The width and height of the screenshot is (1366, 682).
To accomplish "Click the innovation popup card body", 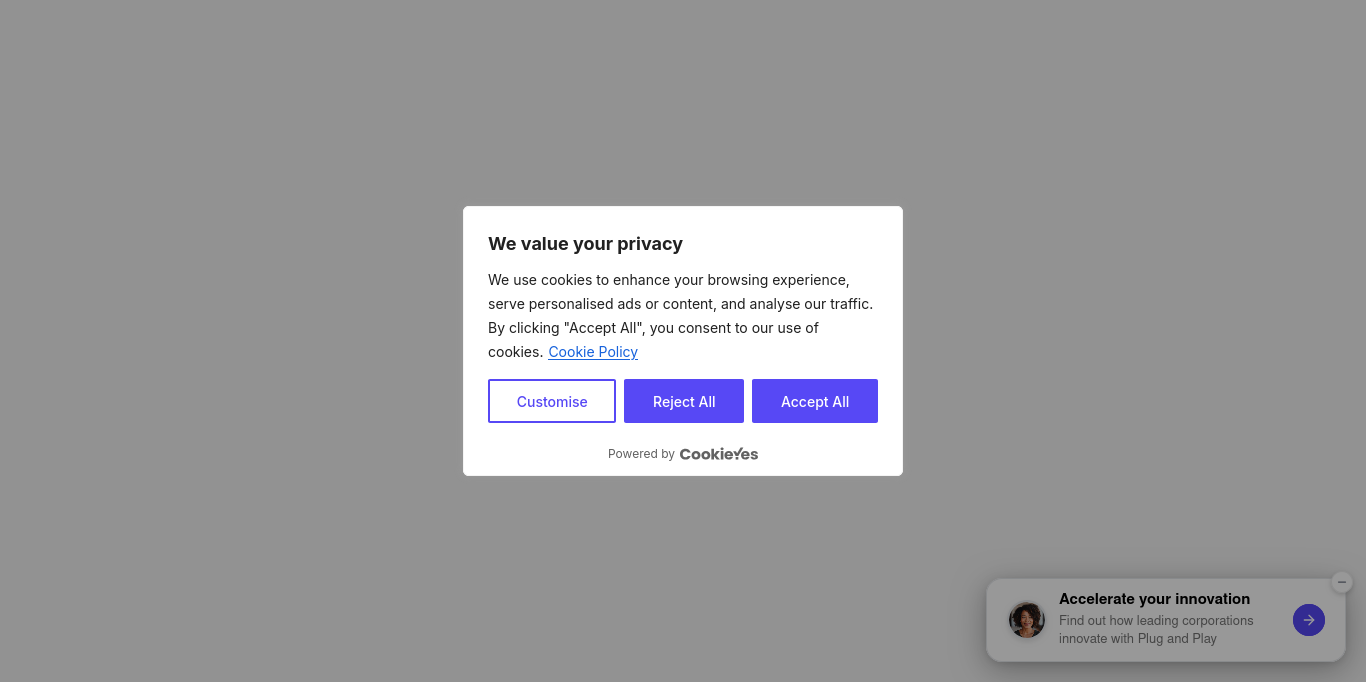I will [1165, 620].
